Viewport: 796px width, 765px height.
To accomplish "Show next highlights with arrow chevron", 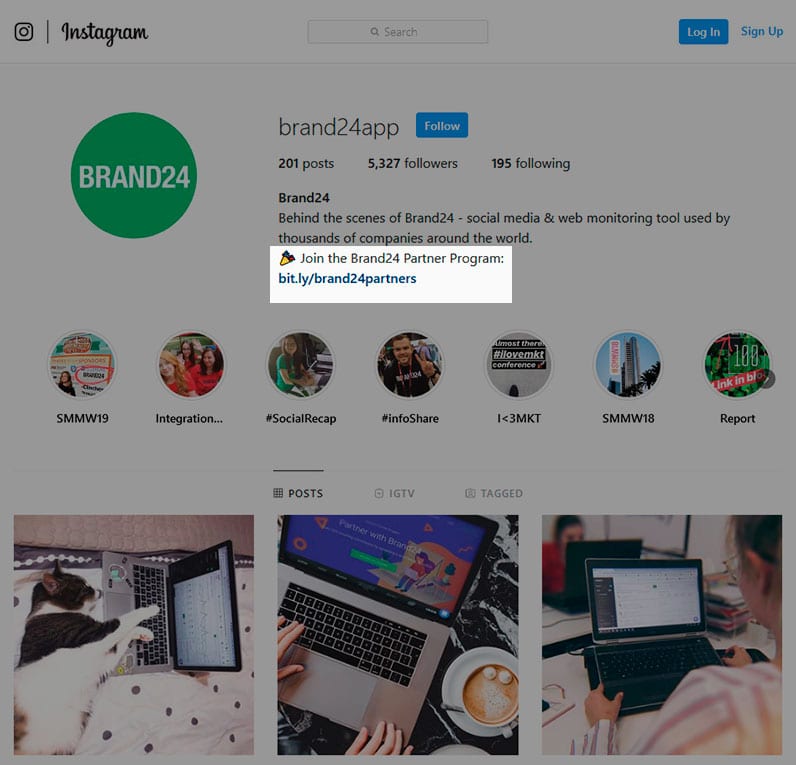I will 769,379.
